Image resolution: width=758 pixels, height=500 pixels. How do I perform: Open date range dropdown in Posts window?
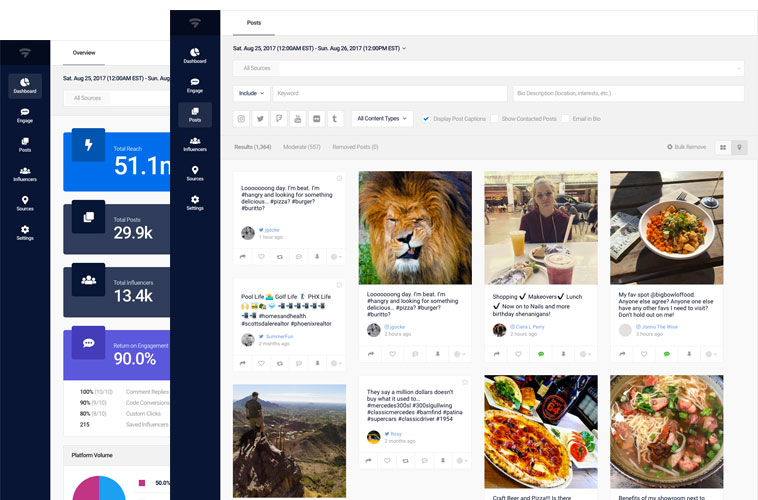[320, 48]
